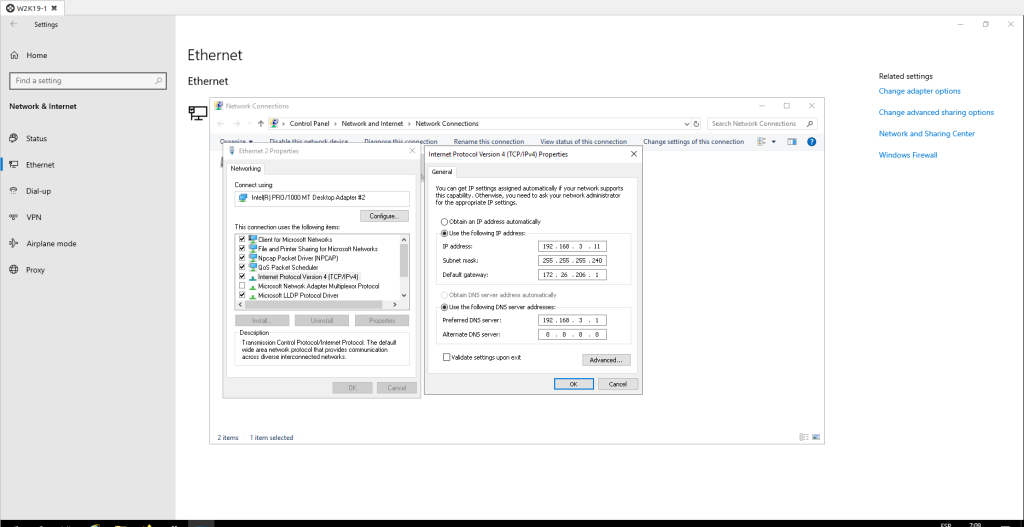Open the Dial-up phone icon

14,191
